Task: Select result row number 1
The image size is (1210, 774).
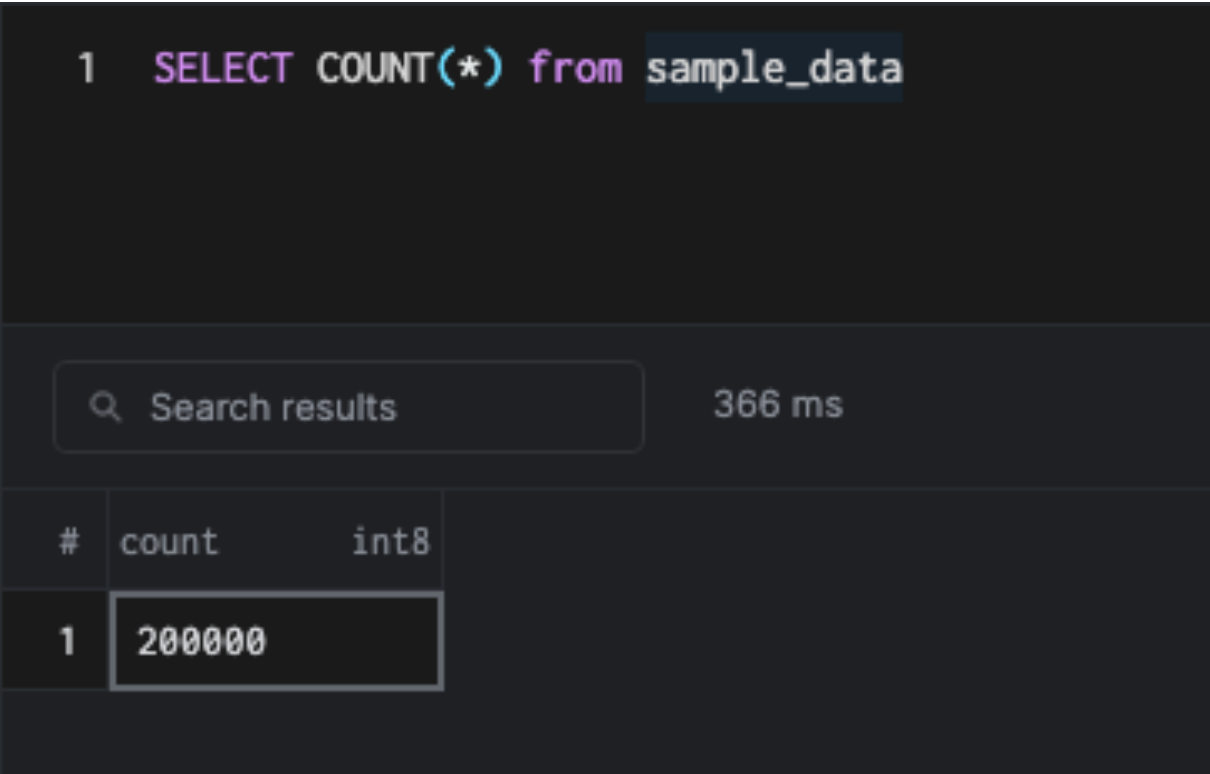Action: point(67,641)
